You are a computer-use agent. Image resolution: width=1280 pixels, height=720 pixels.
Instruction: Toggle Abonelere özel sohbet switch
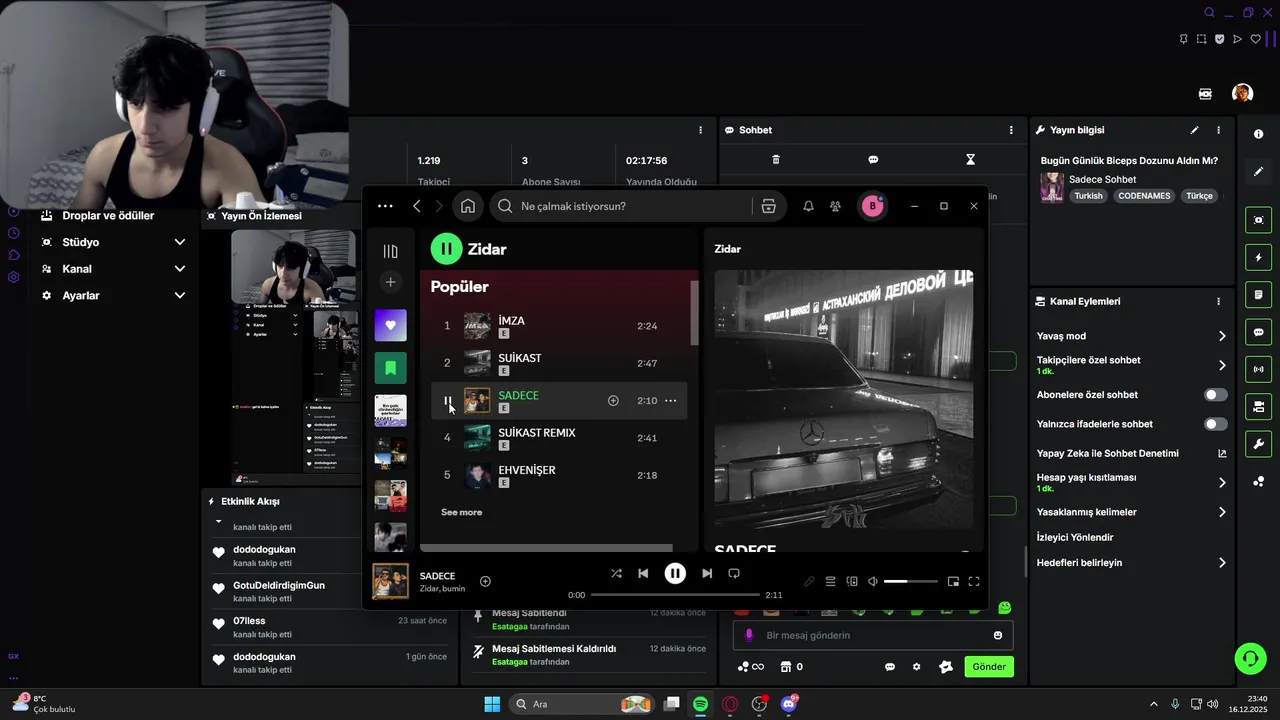coord(1215,395)
